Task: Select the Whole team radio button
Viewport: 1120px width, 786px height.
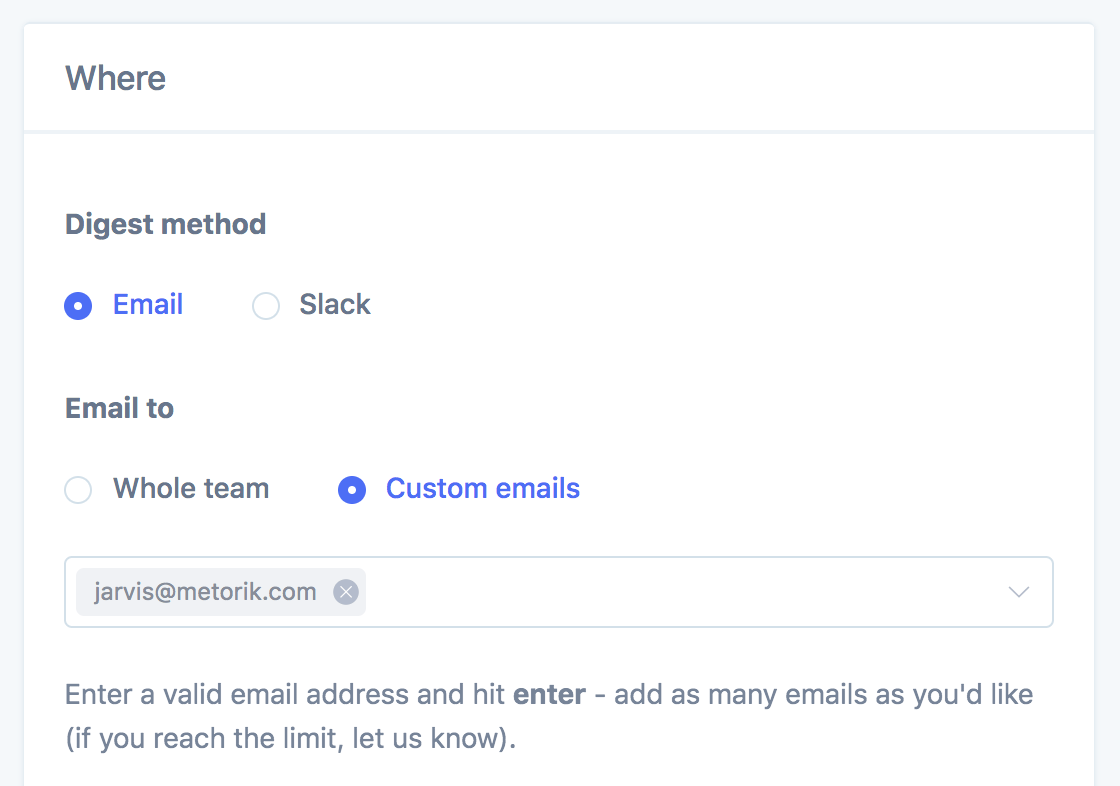Action: click(78, 489)
